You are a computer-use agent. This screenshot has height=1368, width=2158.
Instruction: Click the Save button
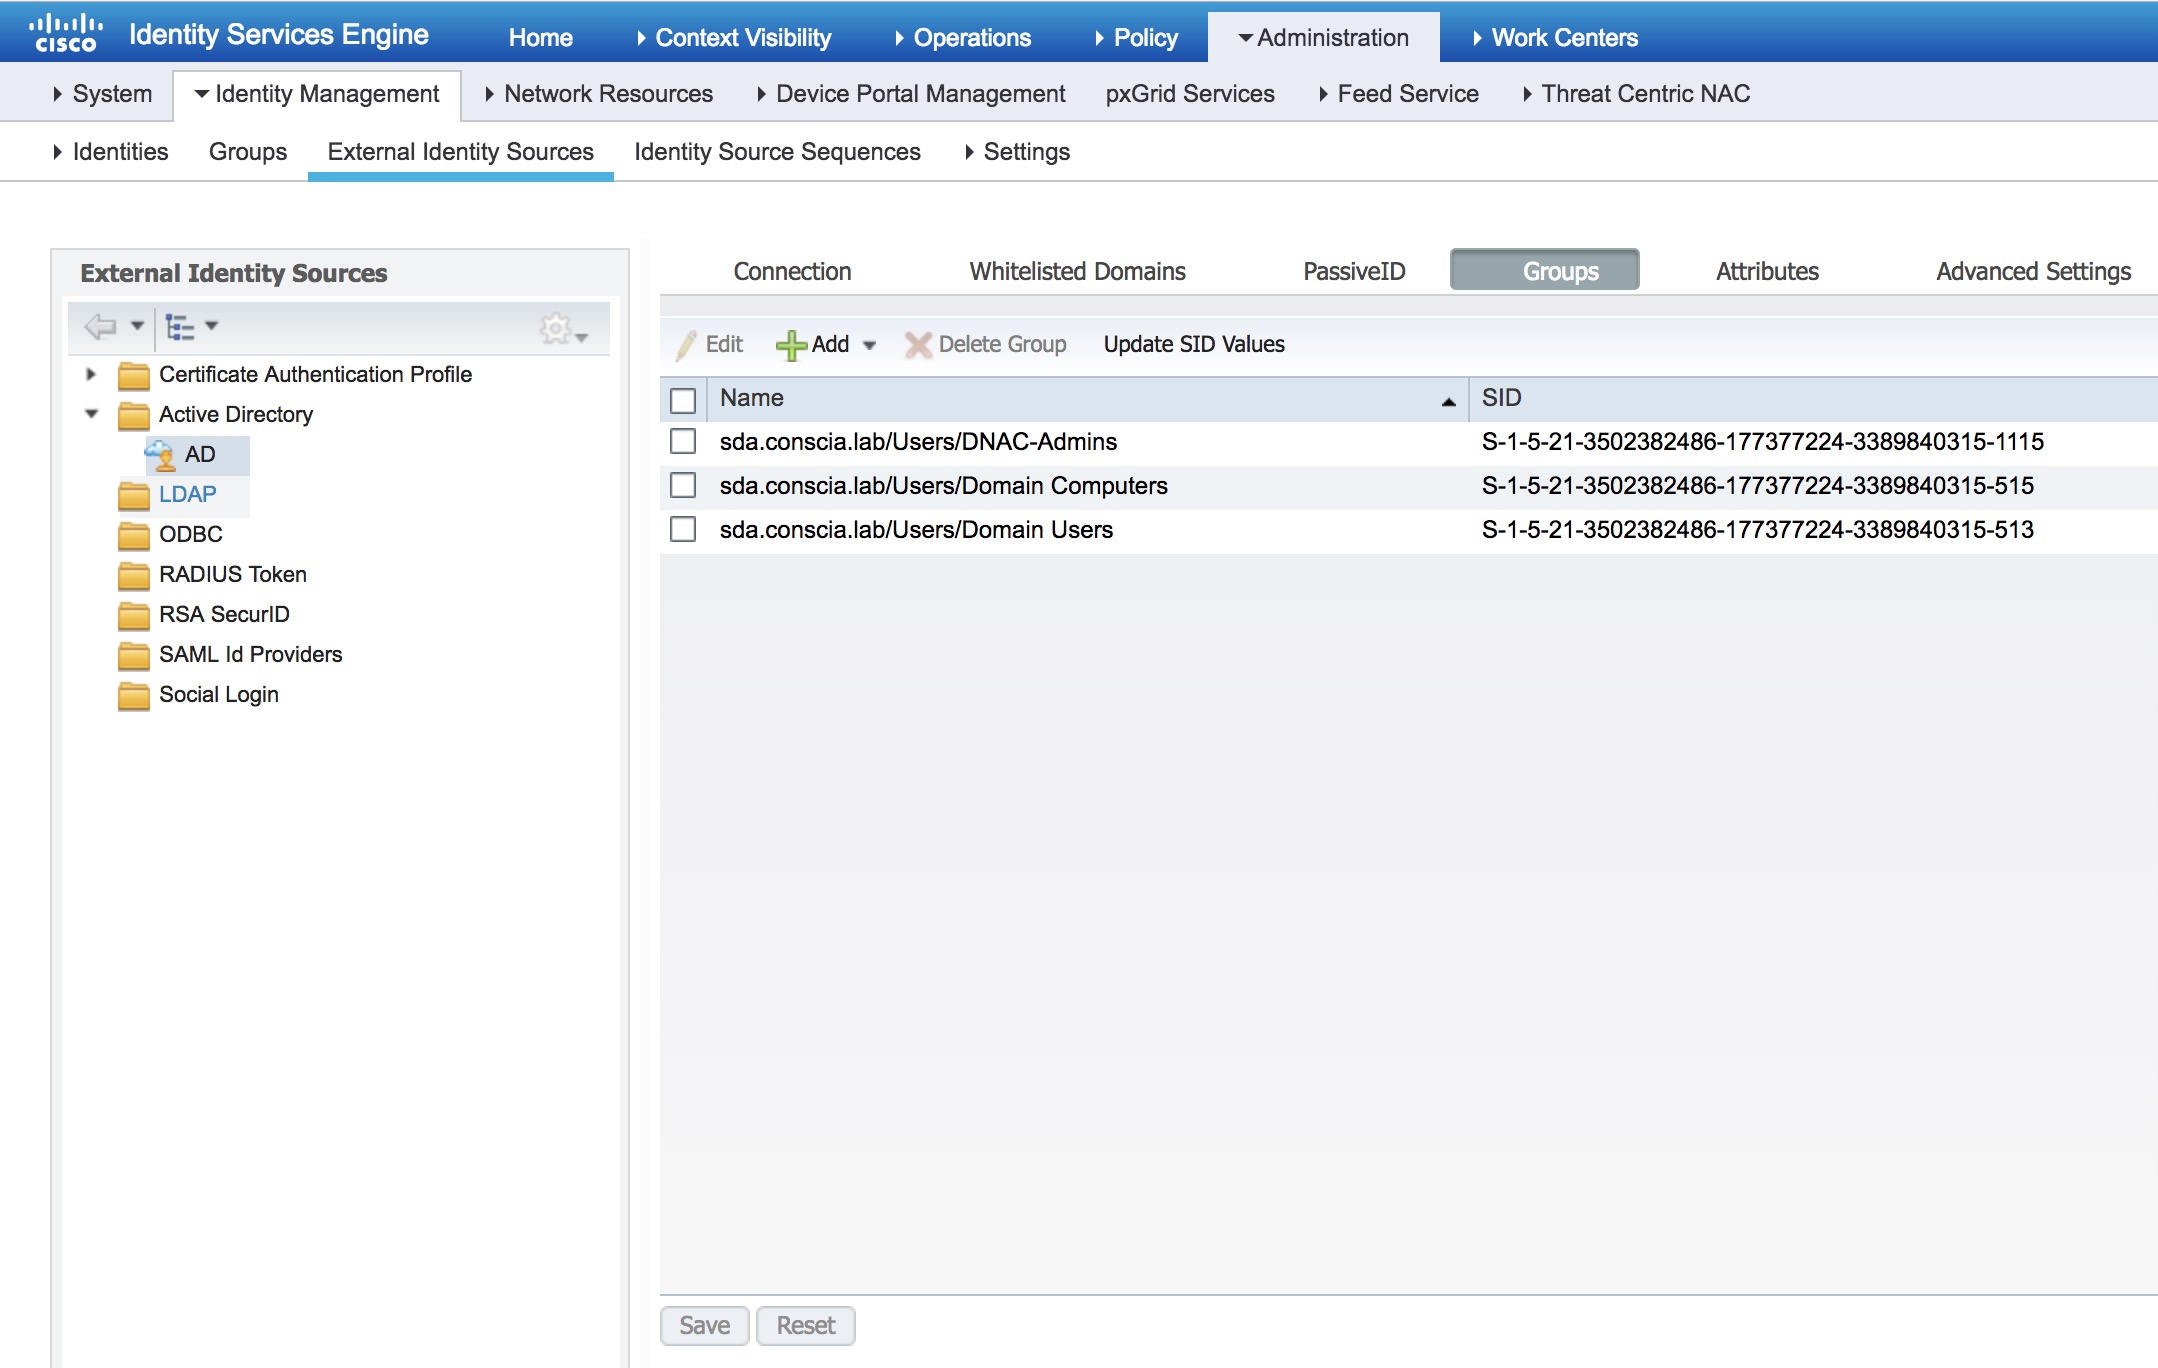704,1326
